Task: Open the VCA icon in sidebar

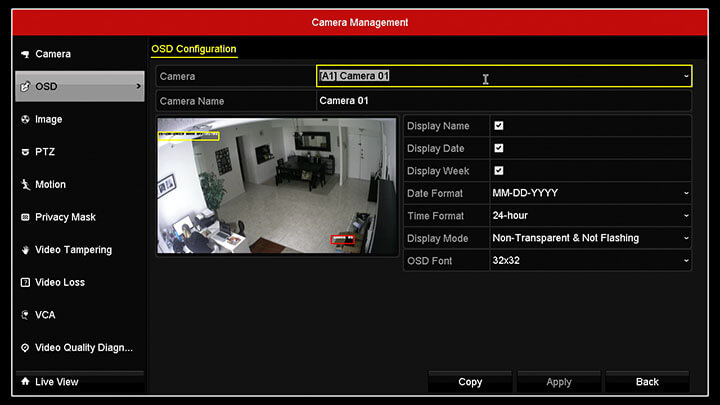Action: tap(25, 315)
